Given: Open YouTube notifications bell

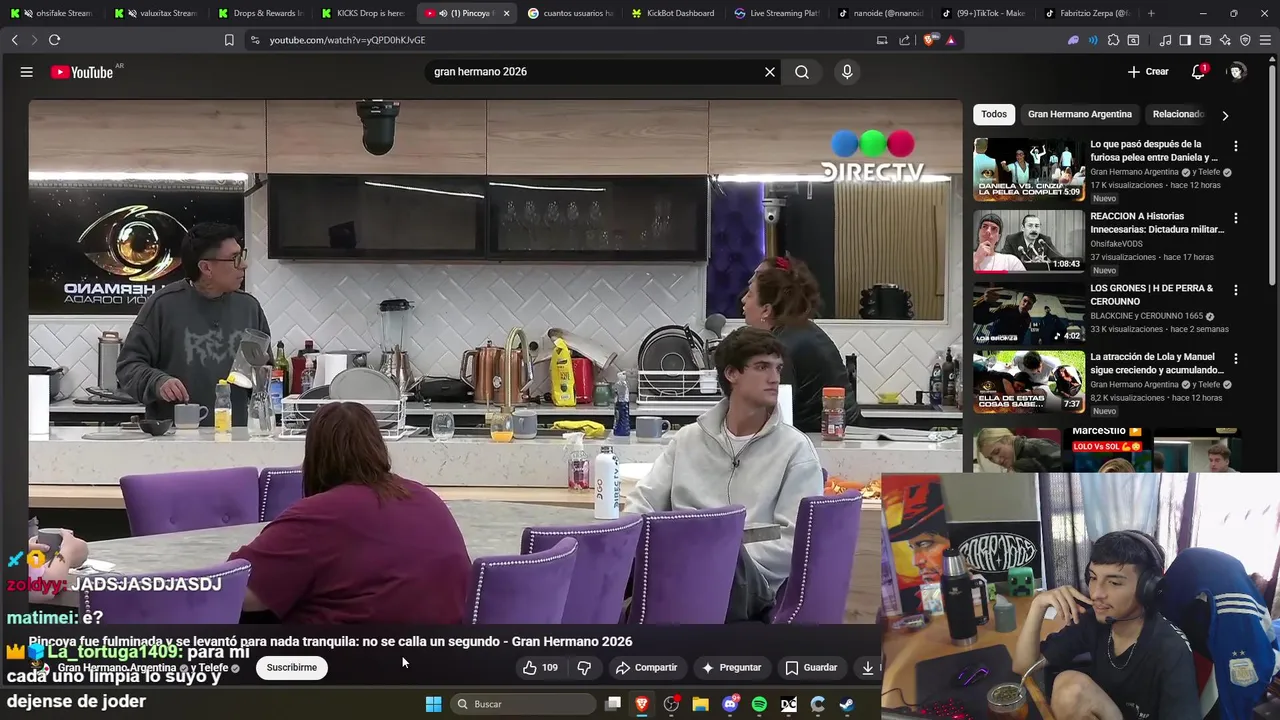Looking at the screenshot, I should pyautogui.click(x=1198, y=72).
